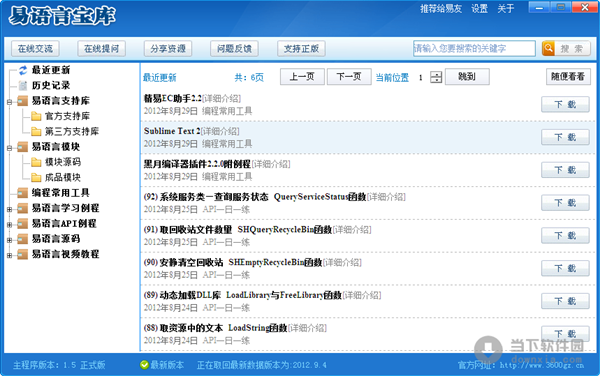600x376 pixels.
Task: Open the 设置 menu at top
Action: click(479, 8)
